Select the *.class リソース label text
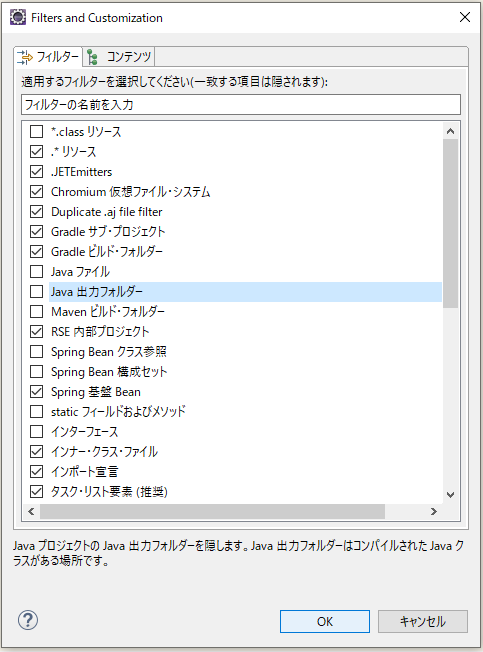The image size is (483, 652). [86, 132]
